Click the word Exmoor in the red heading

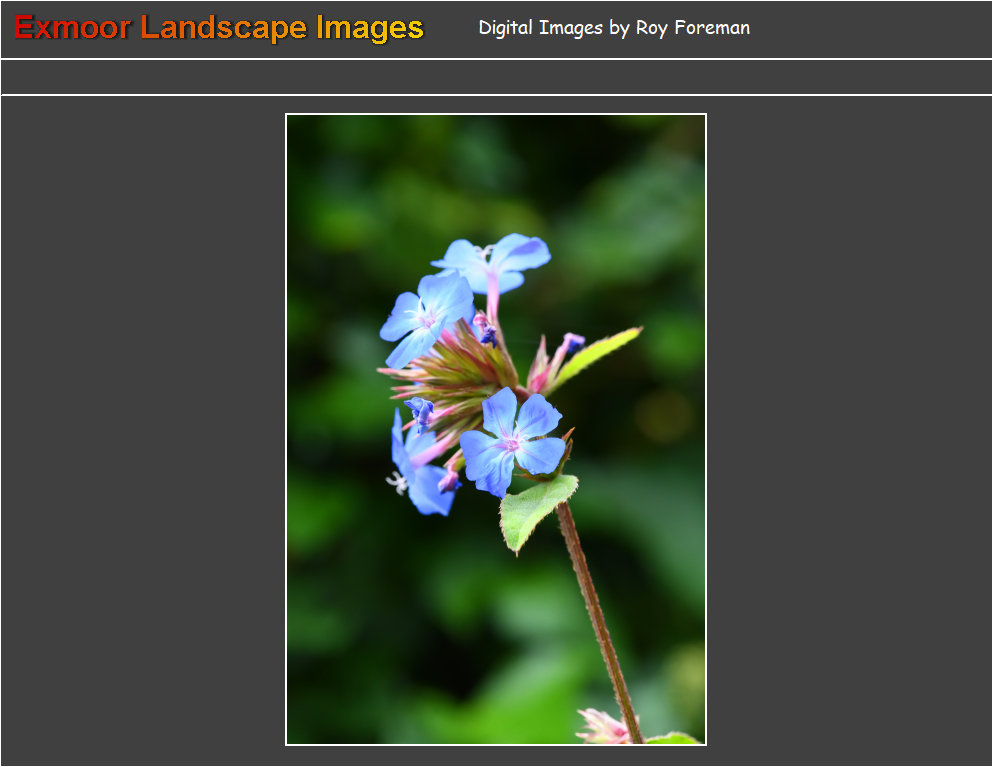click(72, 28)
